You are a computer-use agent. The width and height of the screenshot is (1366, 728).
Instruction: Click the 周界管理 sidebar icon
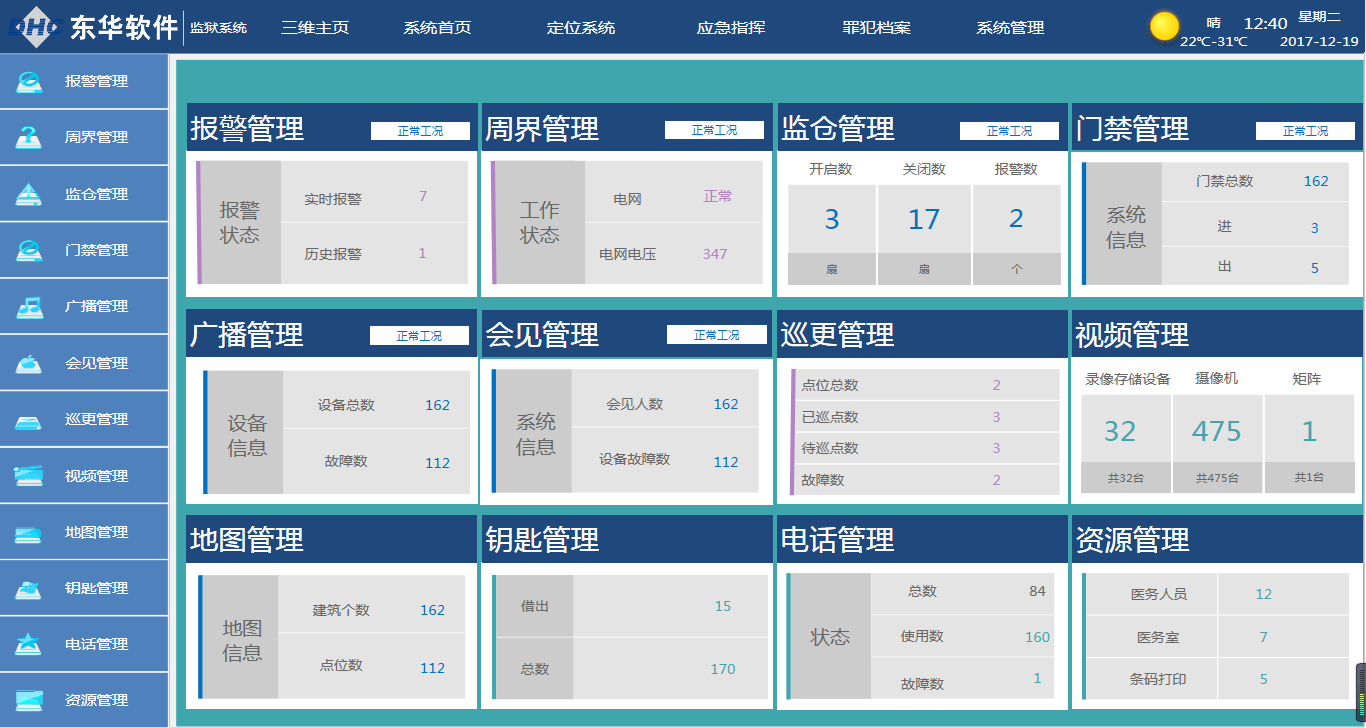pyautogui.click(x=29, y=138)
